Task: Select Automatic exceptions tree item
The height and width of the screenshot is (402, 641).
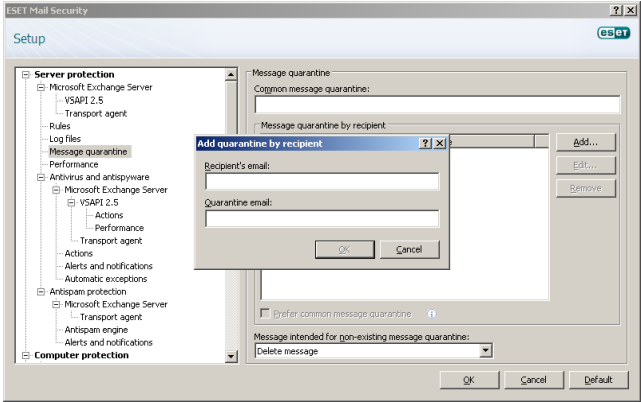Action: pos(105,279)
